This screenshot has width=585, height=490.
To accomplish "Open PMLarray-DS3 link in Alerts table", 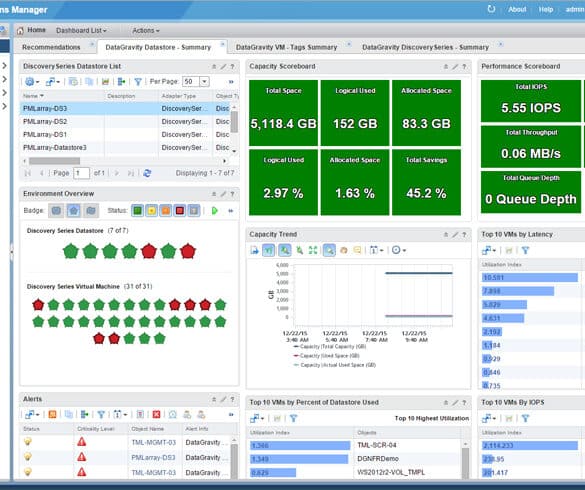I will click(x=153, y=458).
